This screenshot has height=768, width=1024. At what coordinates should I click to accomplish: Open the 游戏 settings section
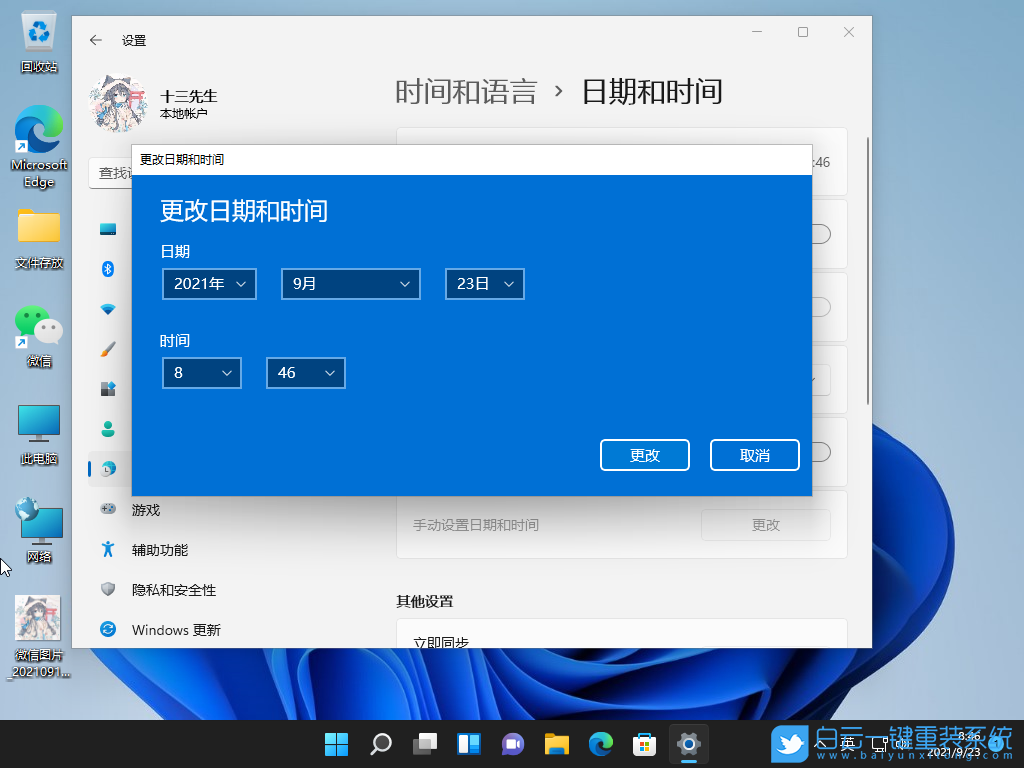(x=160, y=509)
